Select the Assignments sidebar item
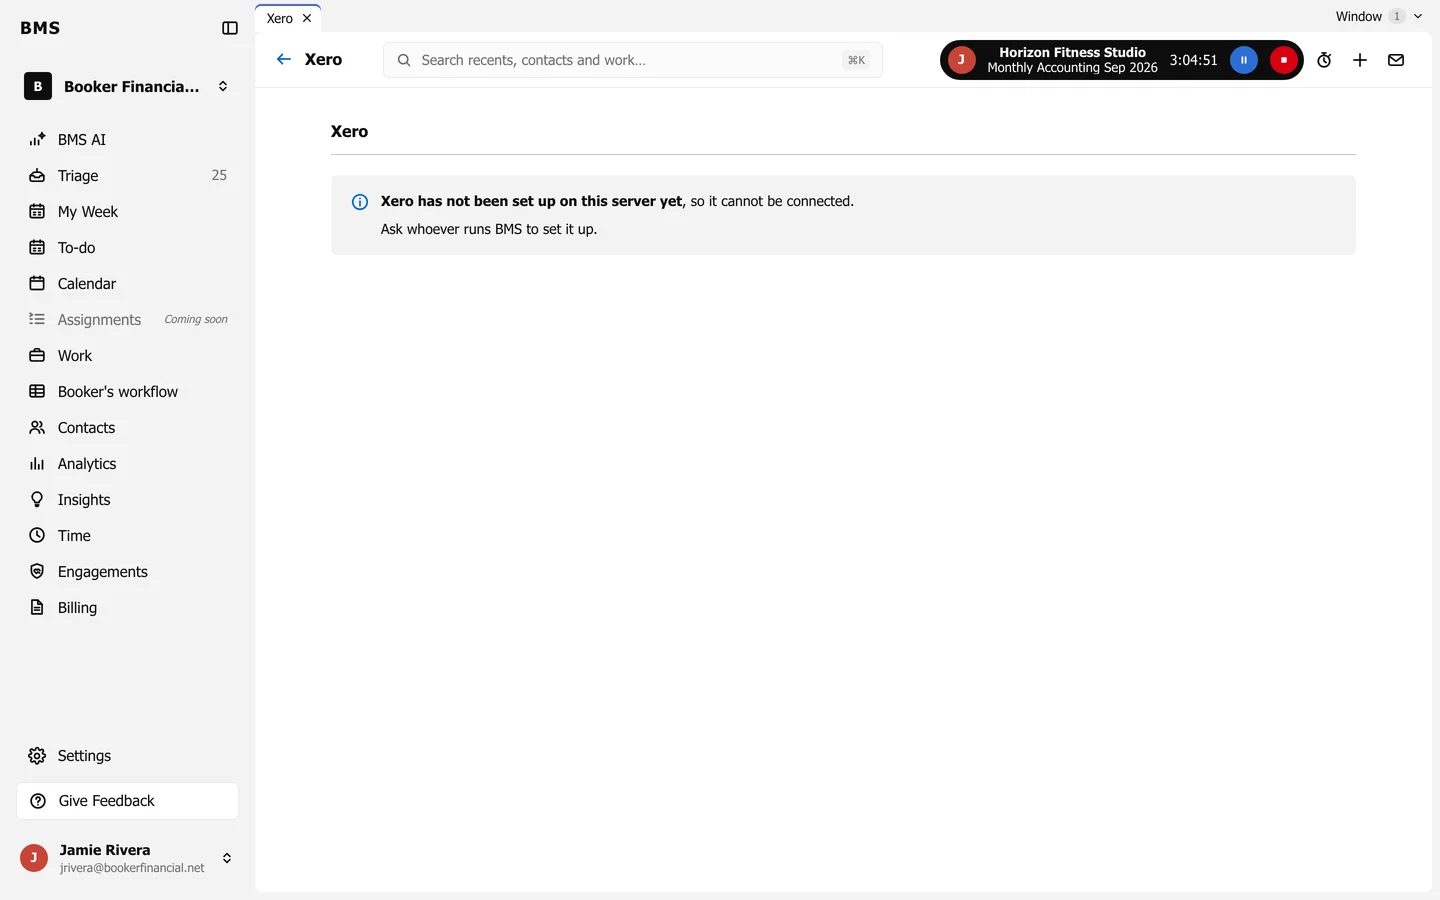Image resolution: width=1440 pixels, height=900 pixels. tap(127, 320)
